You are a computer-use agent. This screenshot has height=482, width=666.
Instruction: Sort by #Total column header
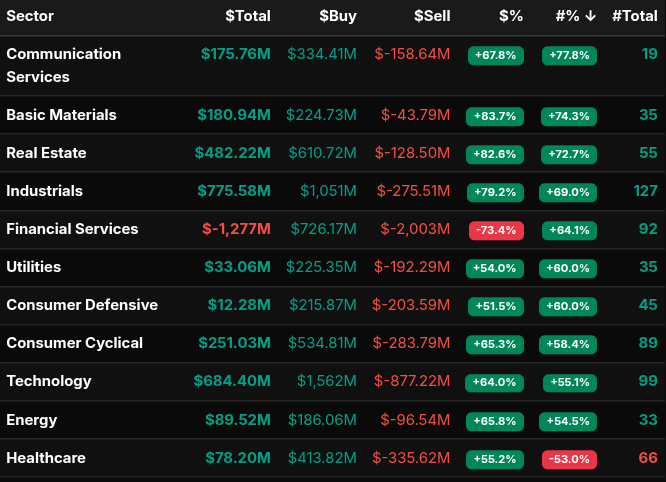[x=634, y=16]
